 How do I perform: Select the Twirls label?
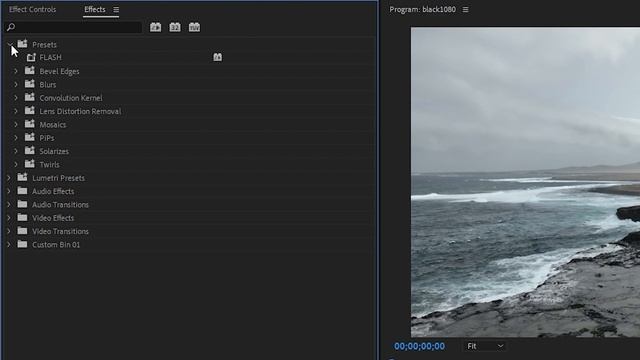coord(49,165)
